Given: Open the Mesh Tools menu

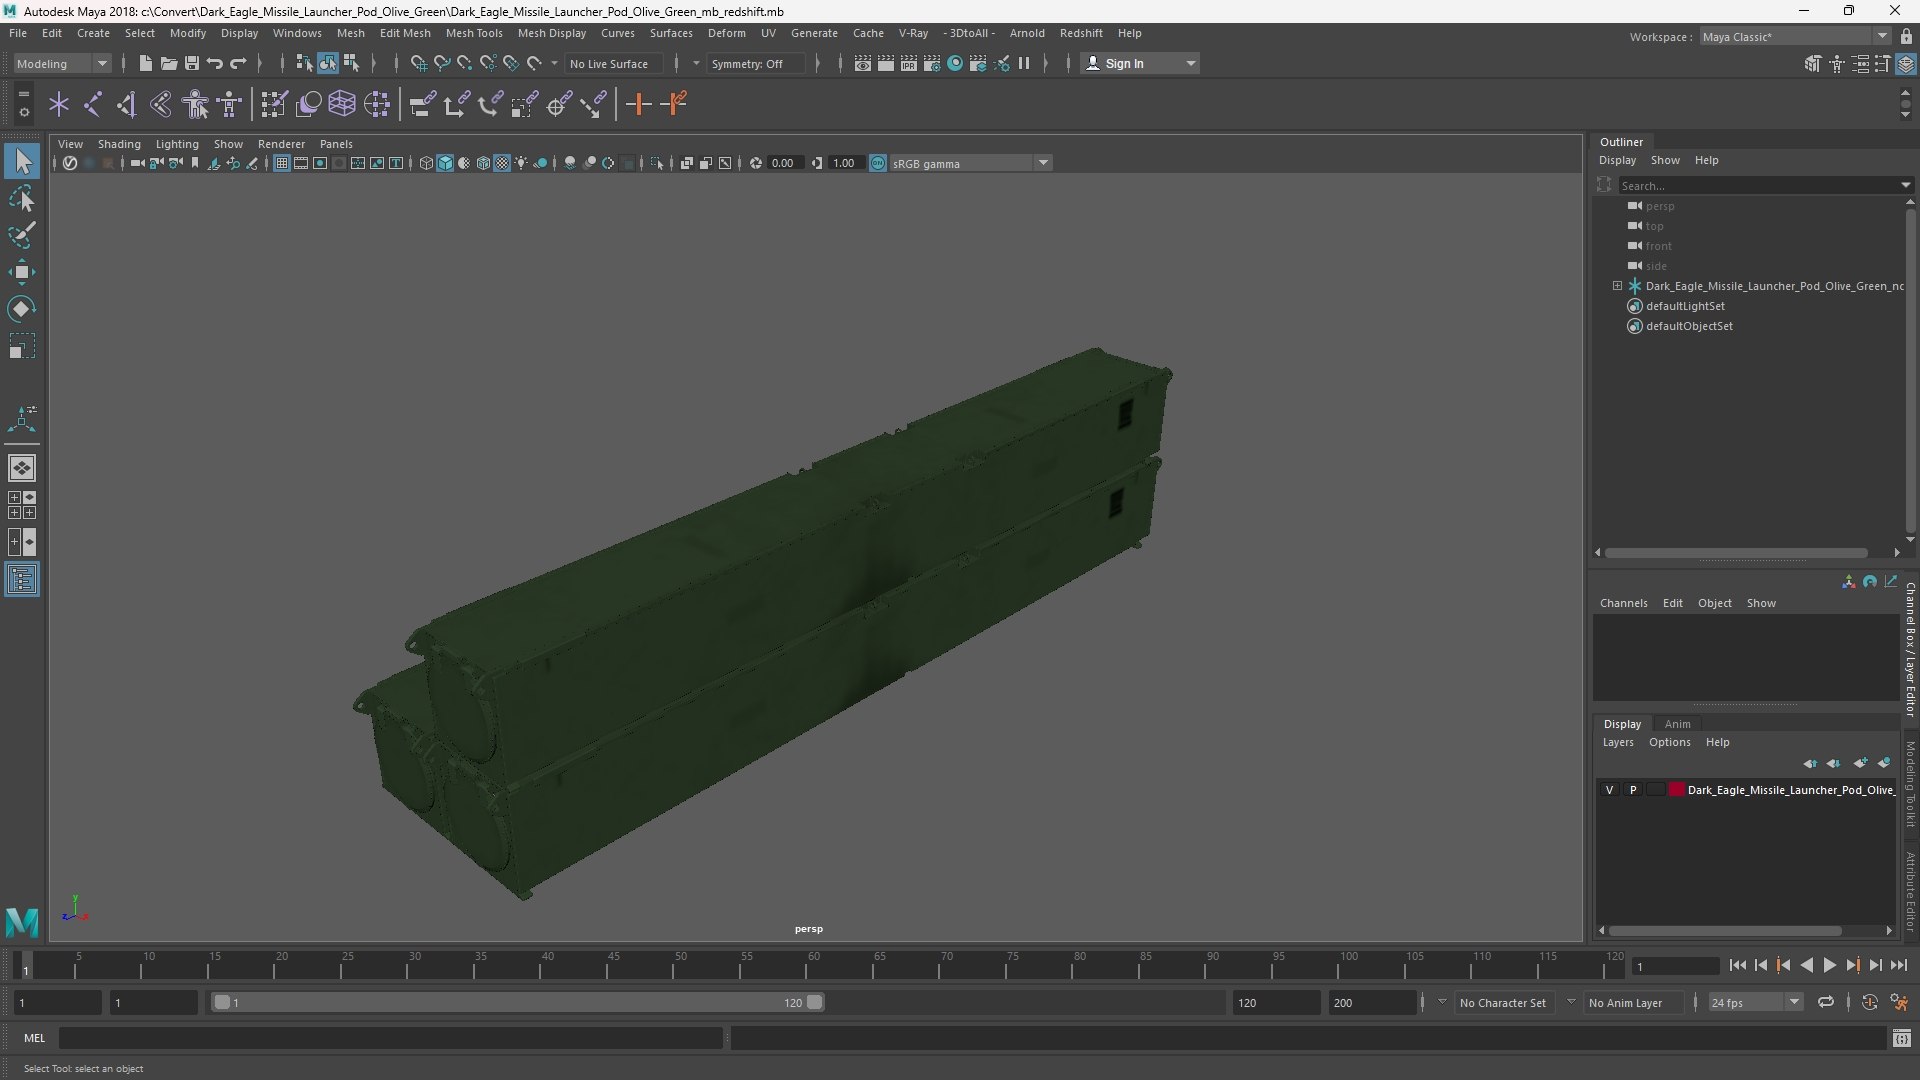Looking at the screenshot, I should pos(473,33).
